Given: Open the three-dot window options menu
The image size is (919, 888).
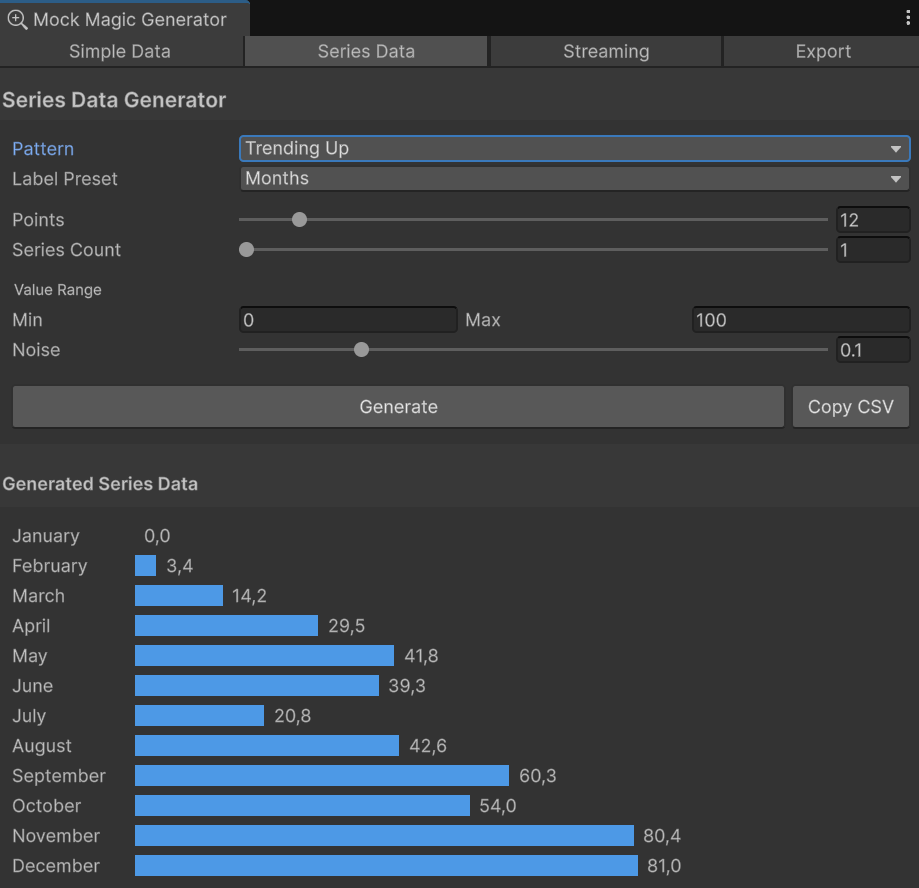Looking at the screenshot, I should tap(908, 18).
